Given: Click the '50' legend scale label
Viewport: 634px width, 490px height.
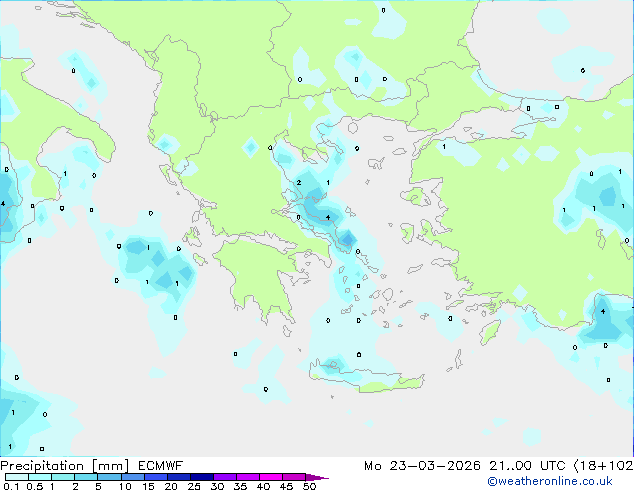Looking at the screenshot, I should point(309,486).
